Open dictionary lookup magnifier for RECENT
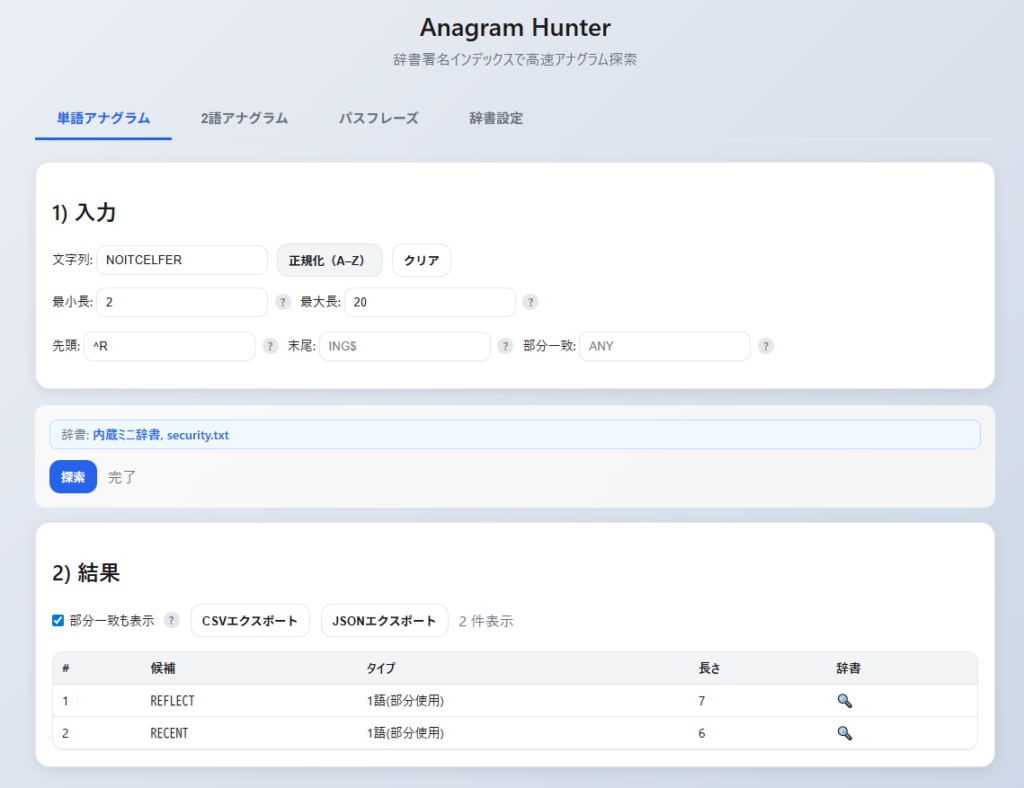 (844, 733)
